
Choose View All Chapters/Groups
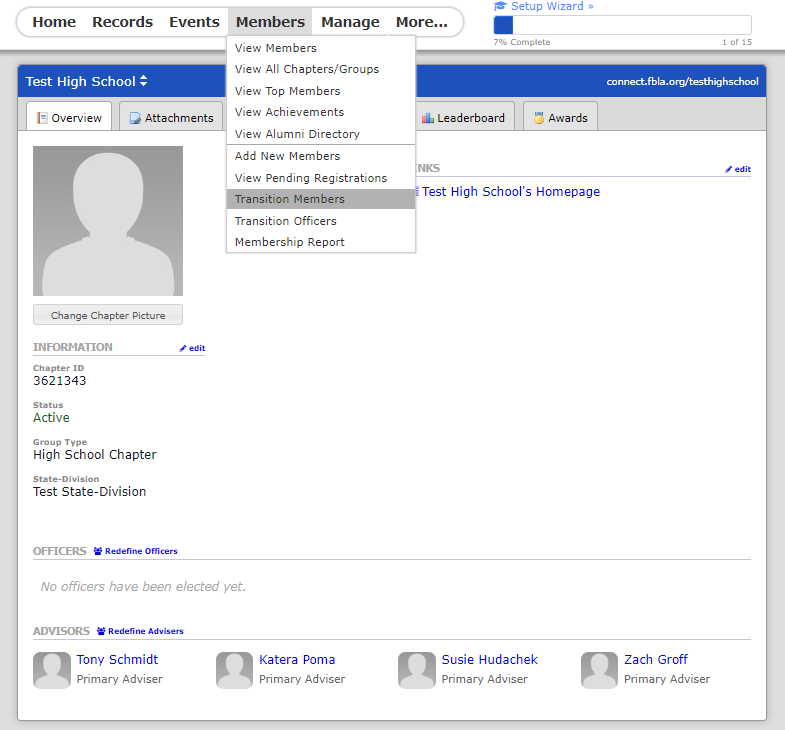point(321,69)
